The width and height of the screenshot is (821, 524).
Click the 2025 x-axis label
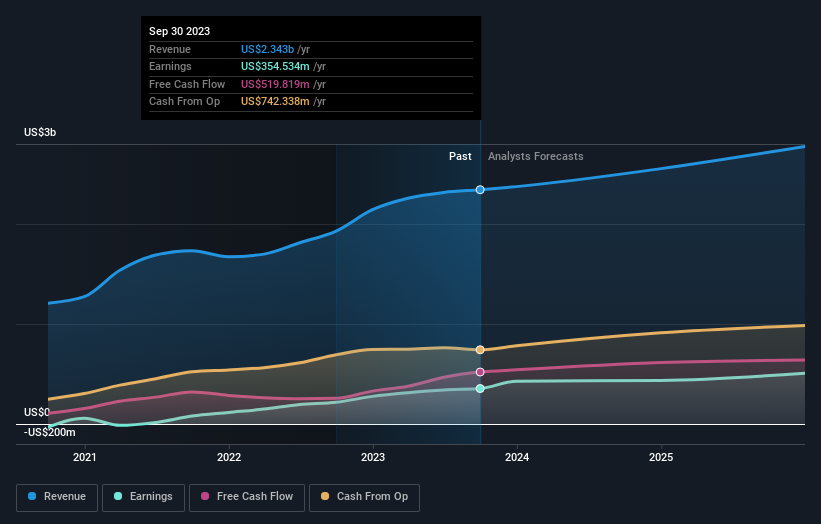pos(661,457)
